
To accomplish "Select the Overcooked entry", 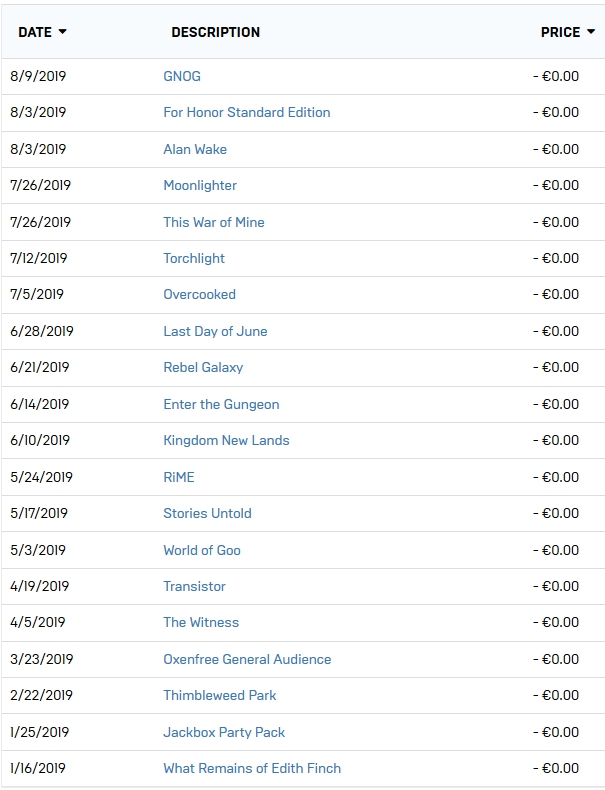I will point(199,294).
